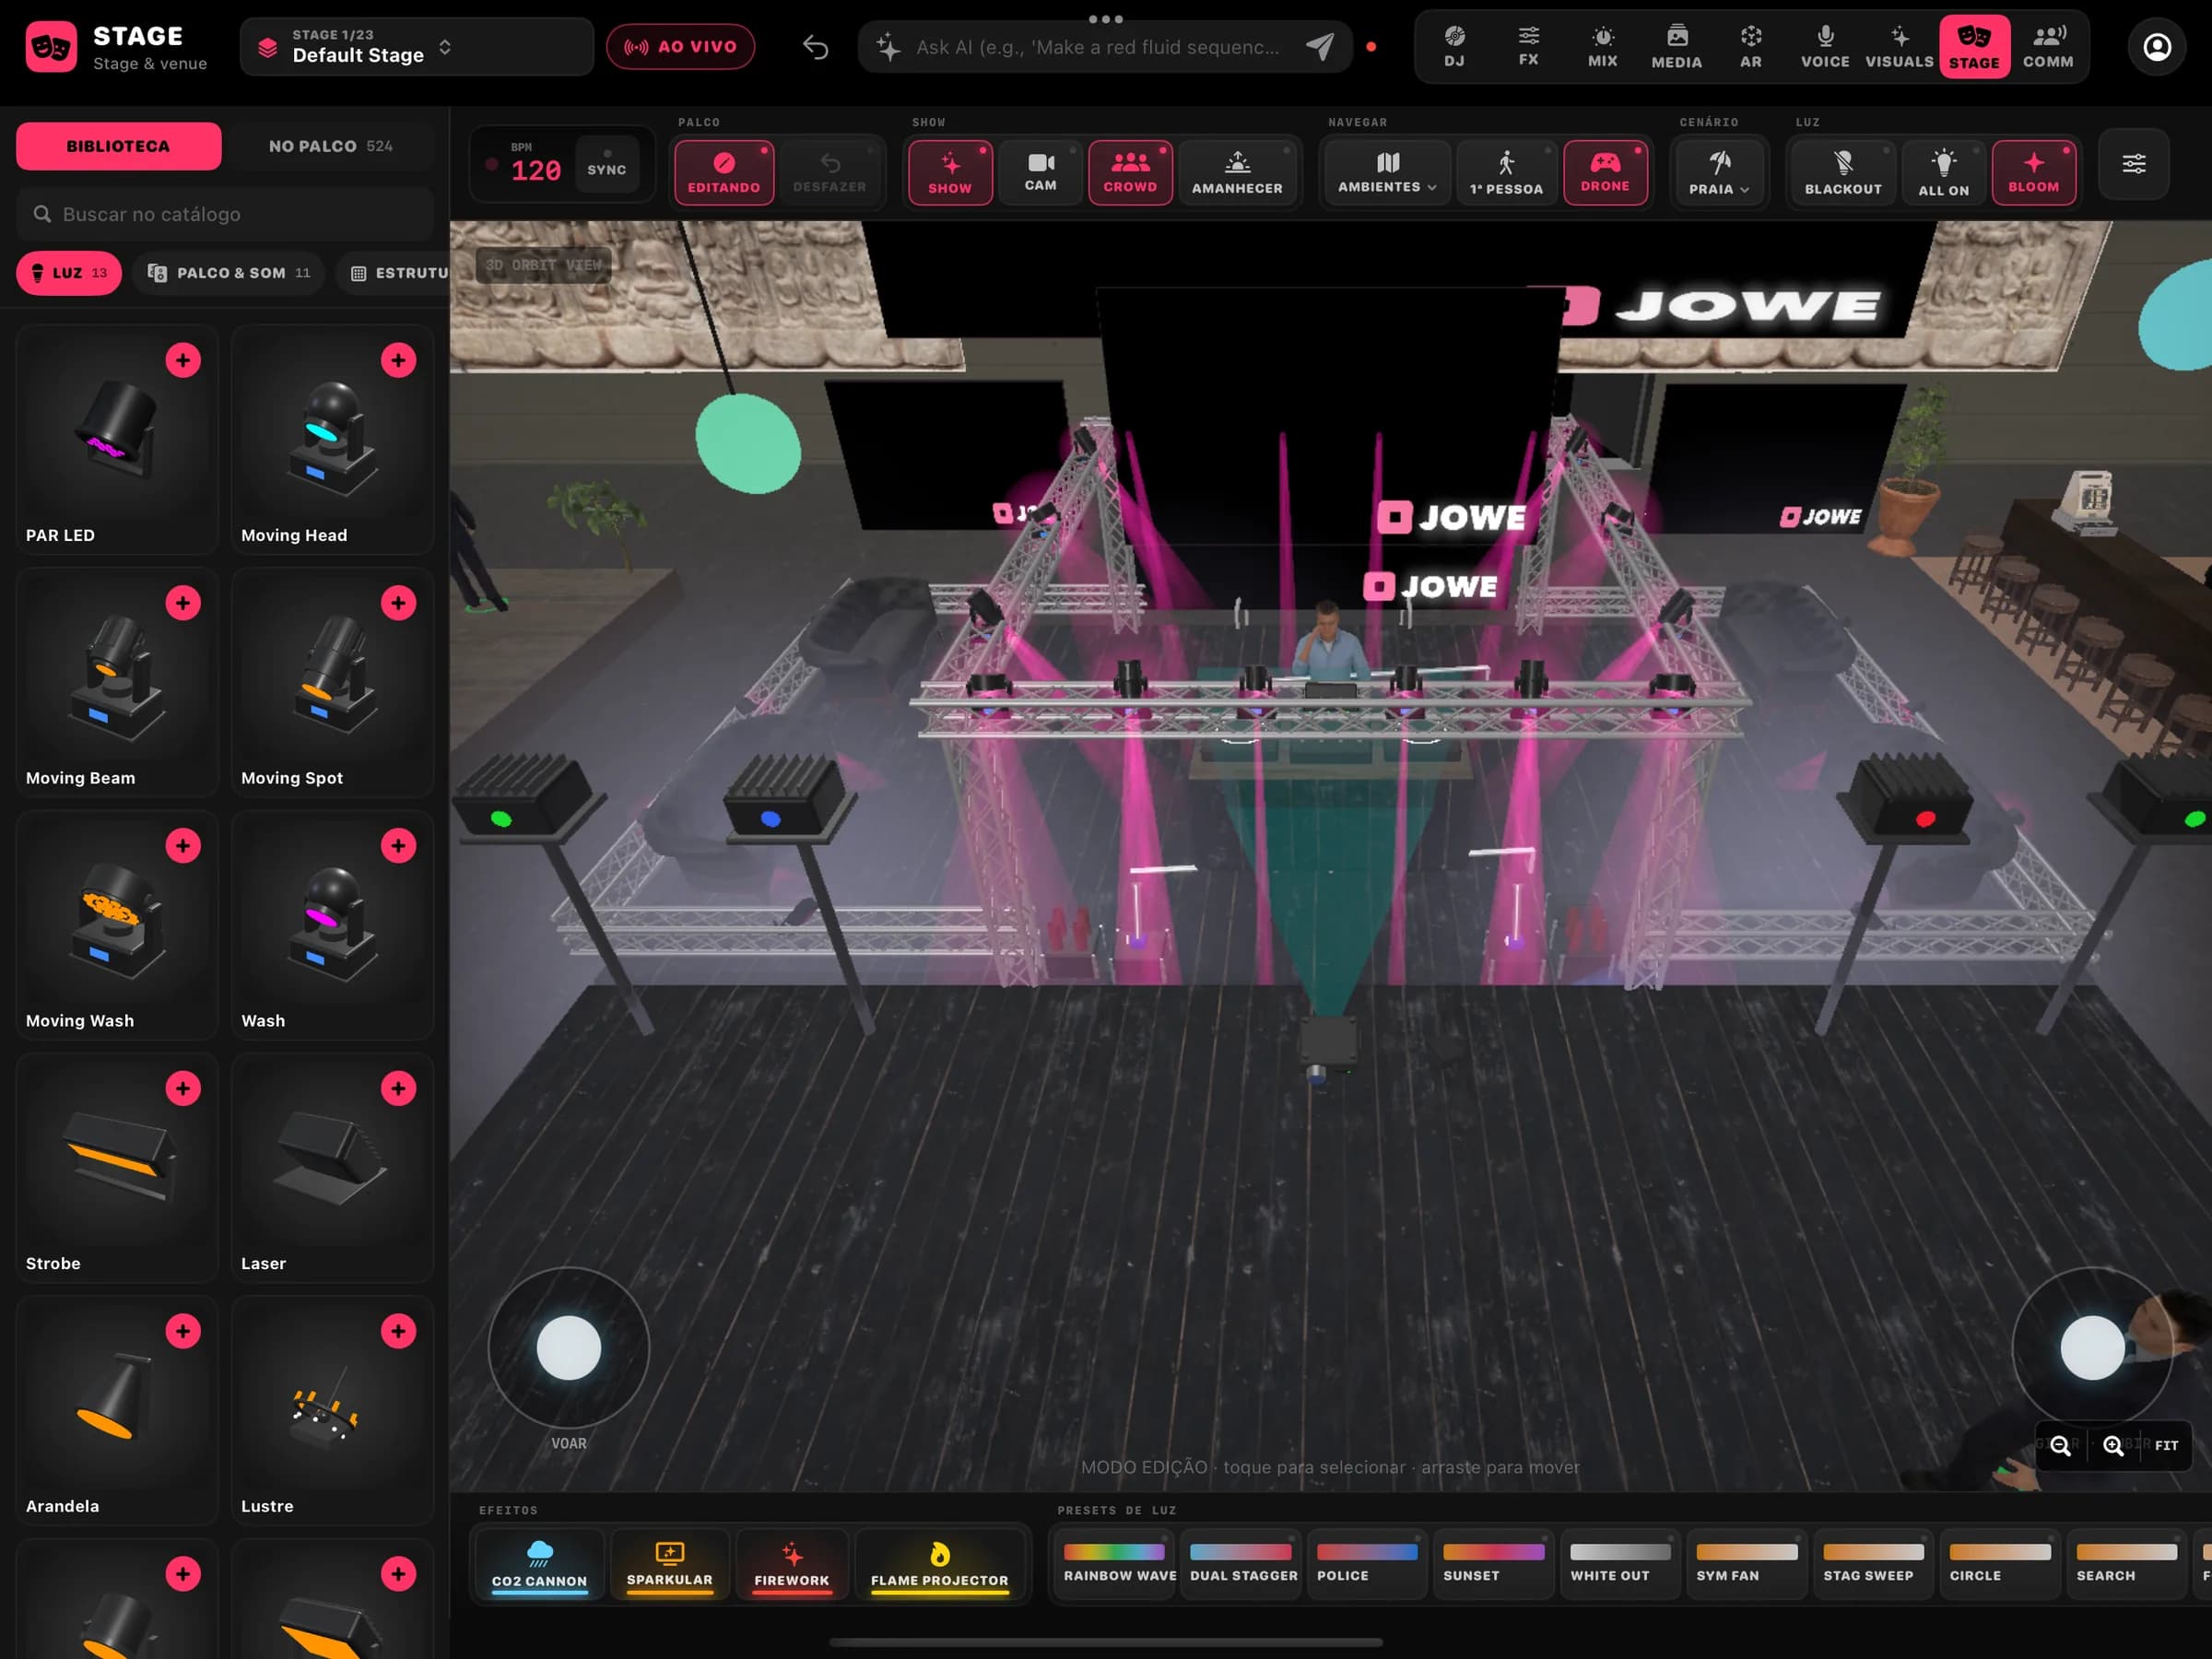The height and width of the screenshot is (1659, 2212).
Task: Toggle the CROWD button
Action: click(1130, 172)
